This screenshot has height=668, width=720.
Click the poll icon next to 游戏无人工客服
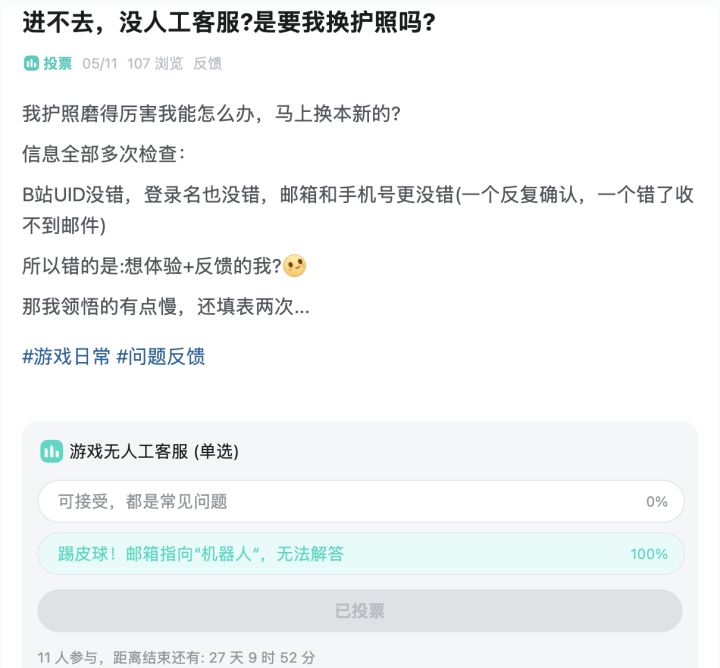[x=51, y=451]
